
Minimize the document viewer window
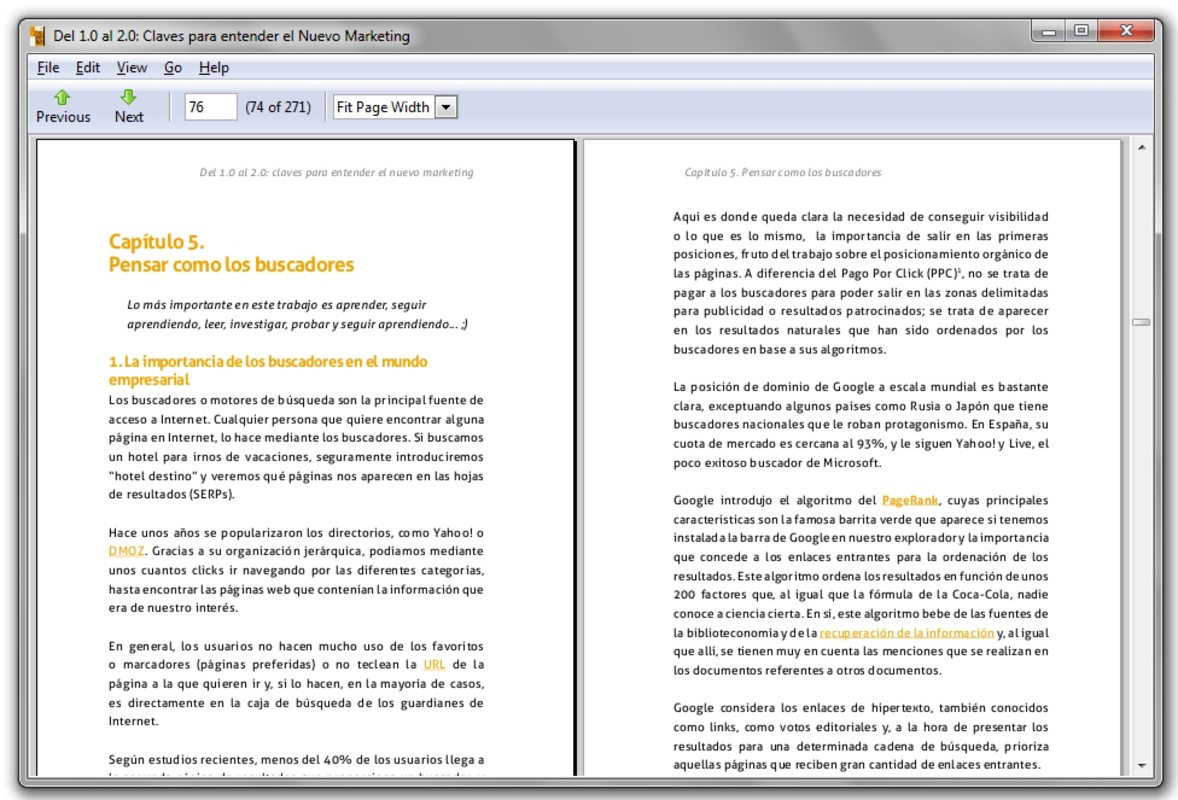coord(1049,32)
